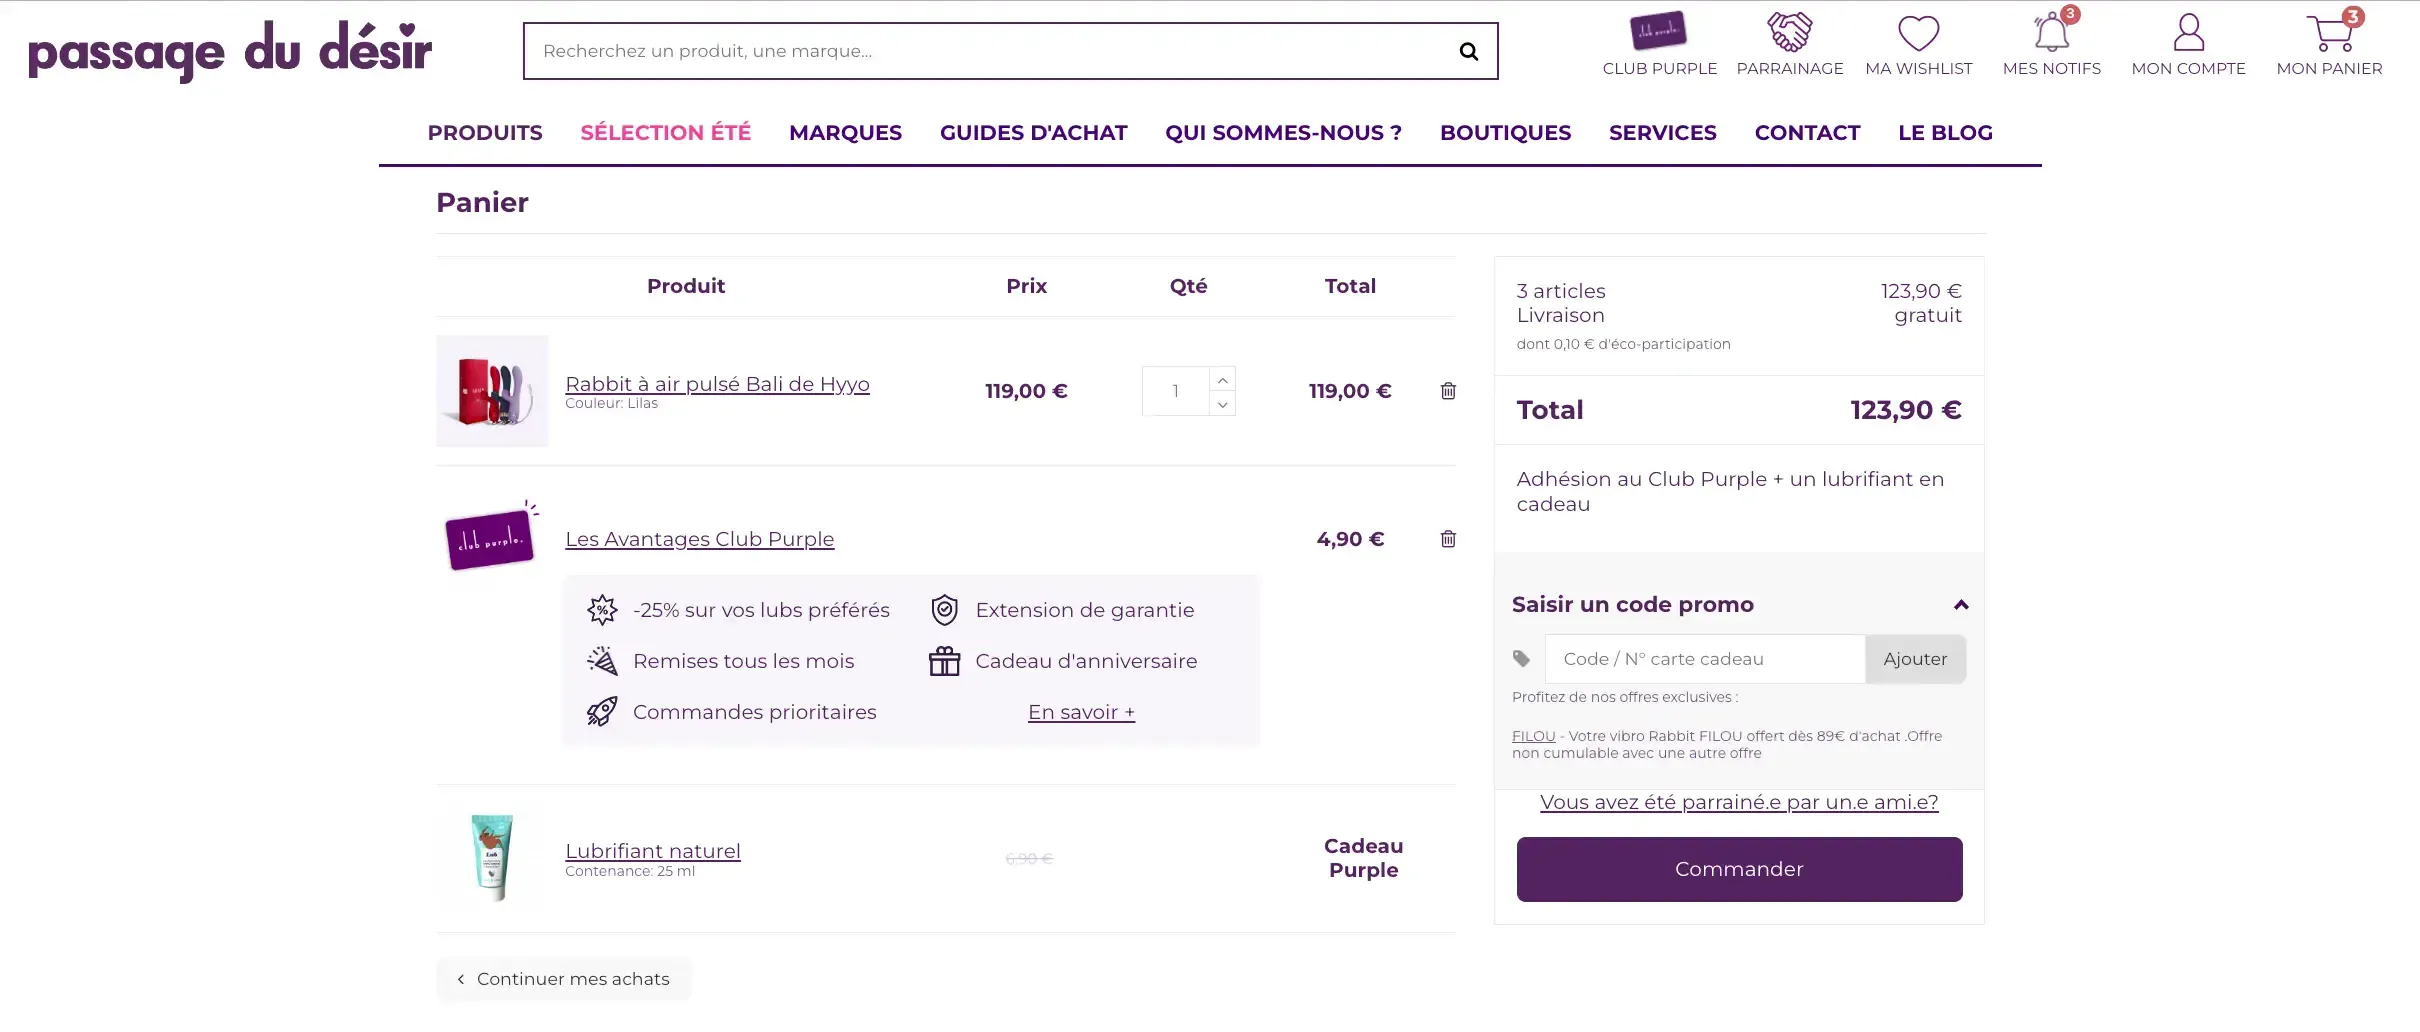This screenshot has height=1032, width=2420.
Task: Click the Commandes prioritaires rocket icon
Action: (602, 712)
